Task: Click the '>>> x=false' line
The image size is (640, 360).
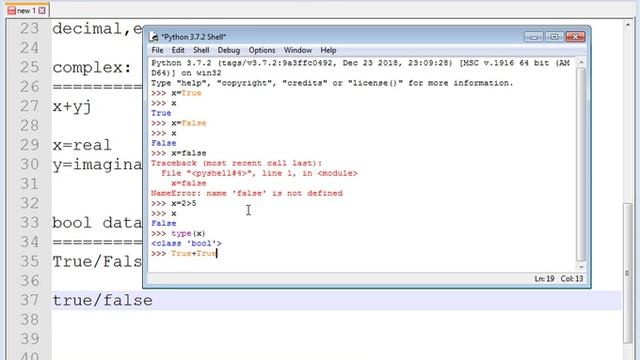Action: (x=179, y=153)
